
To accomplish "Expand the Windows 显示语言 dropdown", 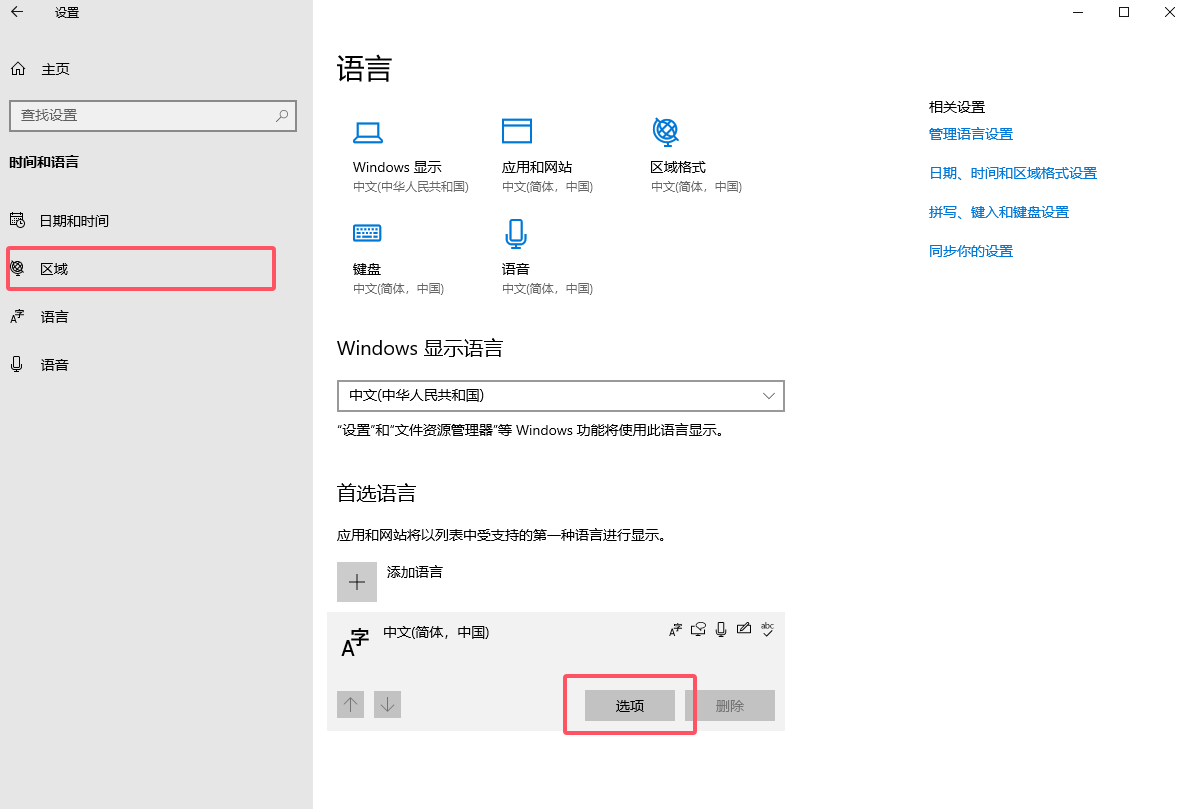I will tap(560, 396).
